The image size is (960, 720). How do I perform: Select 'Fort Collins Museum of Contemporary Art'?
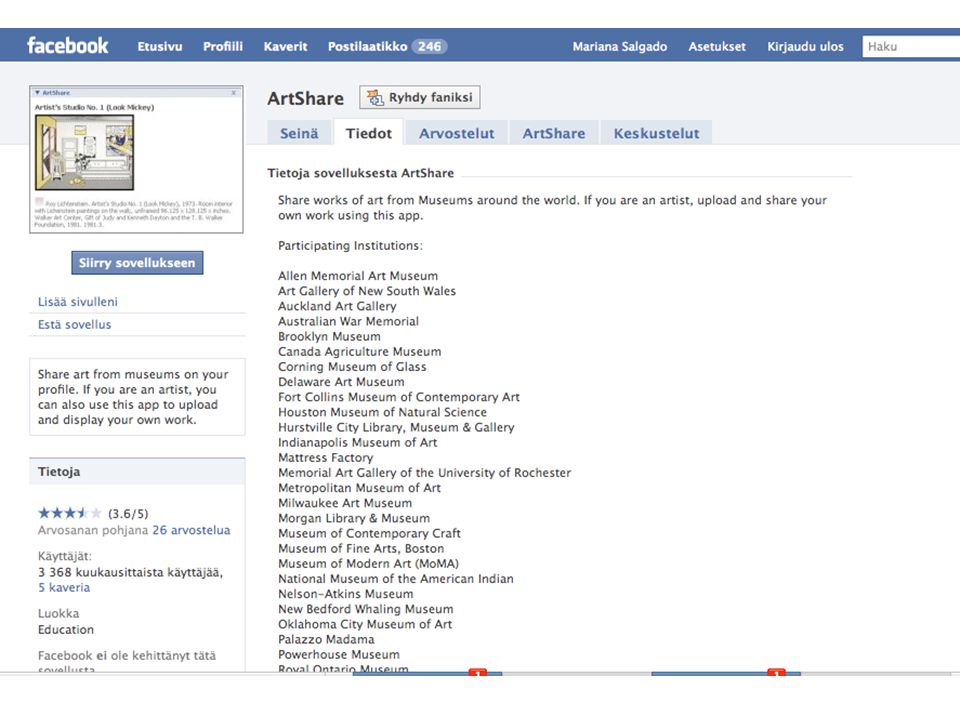pos(399,397)
